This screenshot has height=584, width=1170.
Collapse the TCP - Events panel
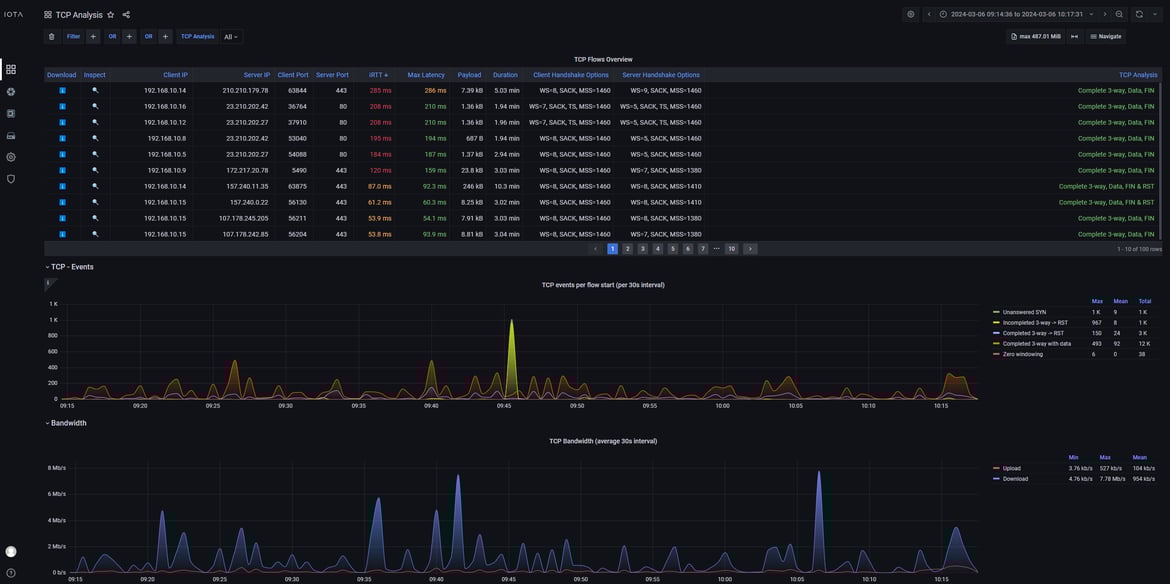(47, 265)
